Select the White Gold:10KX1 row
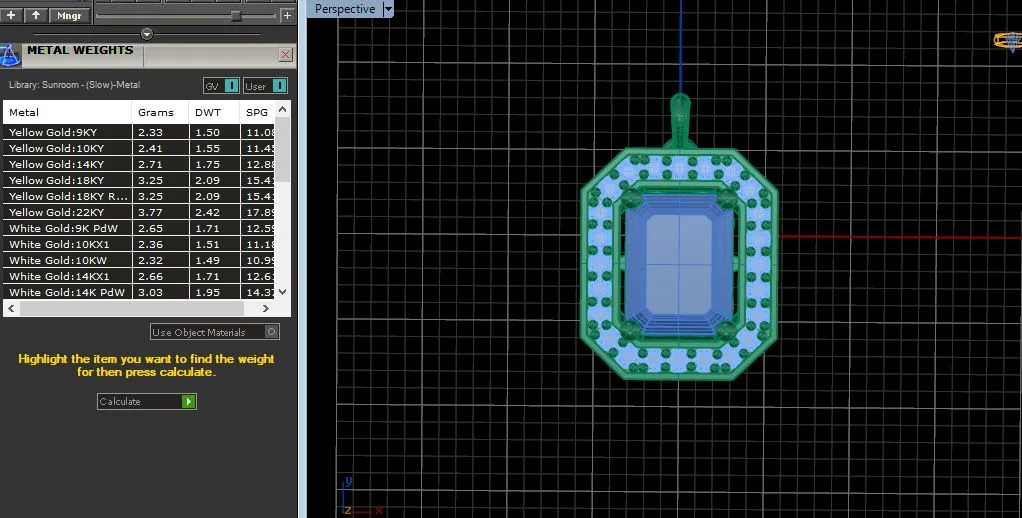Viewport: 1022px width, 518px height. click(138, 244)
